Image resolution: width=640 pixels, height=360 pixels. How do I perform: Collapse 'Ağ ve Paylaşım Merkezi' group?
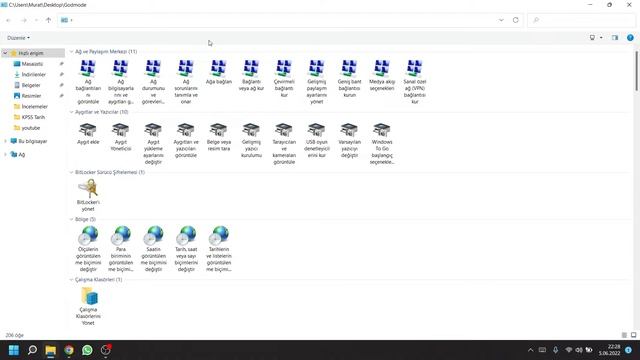[71, 52]
